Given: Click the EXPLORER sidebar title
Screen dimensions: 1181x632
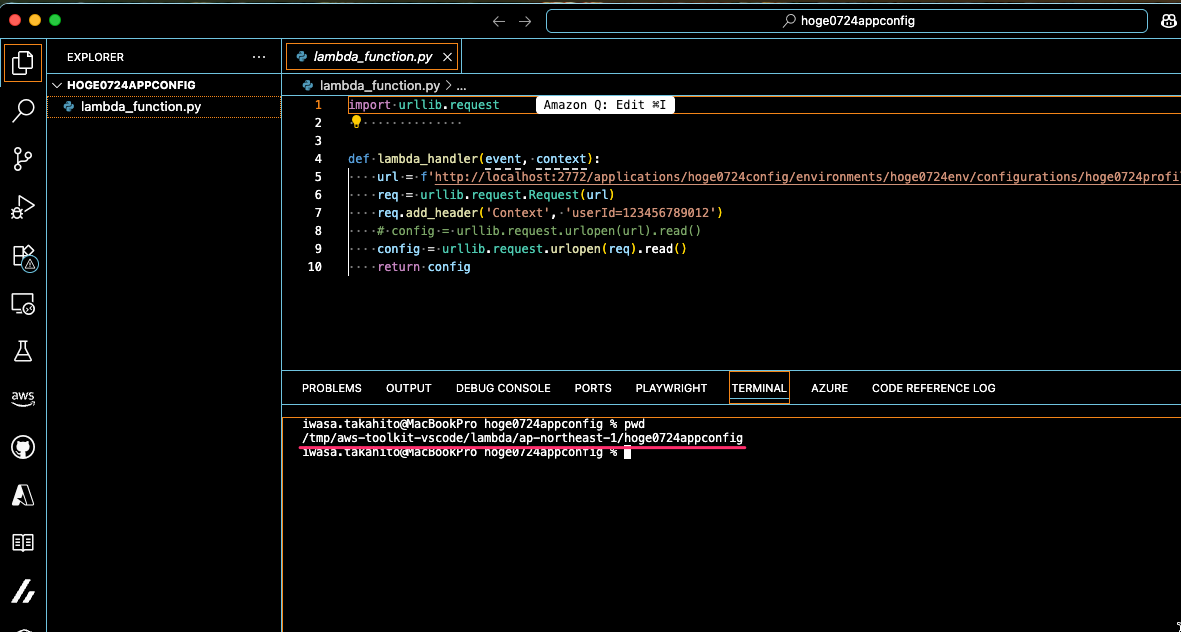Looking at the screenshot, I should [x=96, y=56].
